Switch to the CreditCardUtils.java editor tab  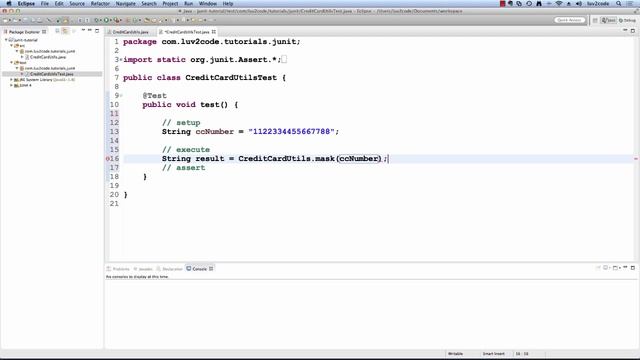pyautogui.click(x=131, y=32)
